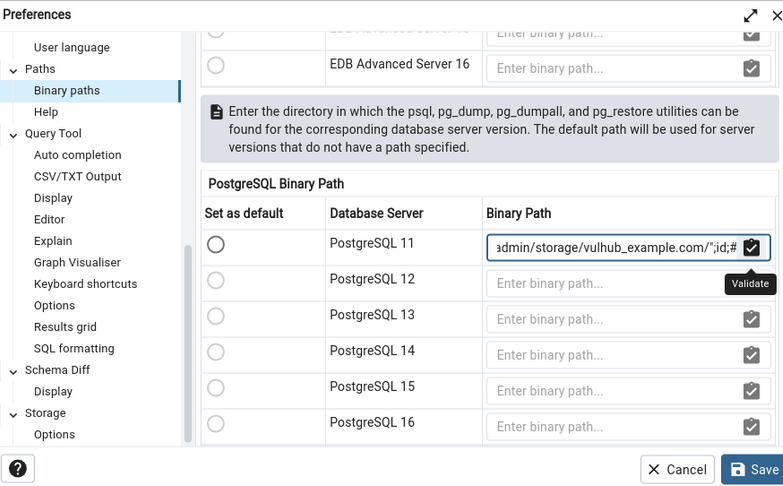783x486 pixels.
Task: Click the sidebar tree scrollbar
Action: [188, 344]
